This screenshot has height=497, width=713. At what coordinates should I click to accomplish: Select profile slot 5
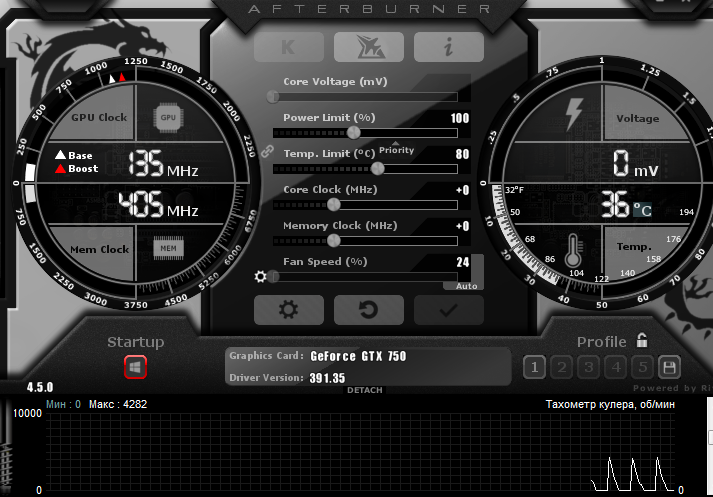643,368
